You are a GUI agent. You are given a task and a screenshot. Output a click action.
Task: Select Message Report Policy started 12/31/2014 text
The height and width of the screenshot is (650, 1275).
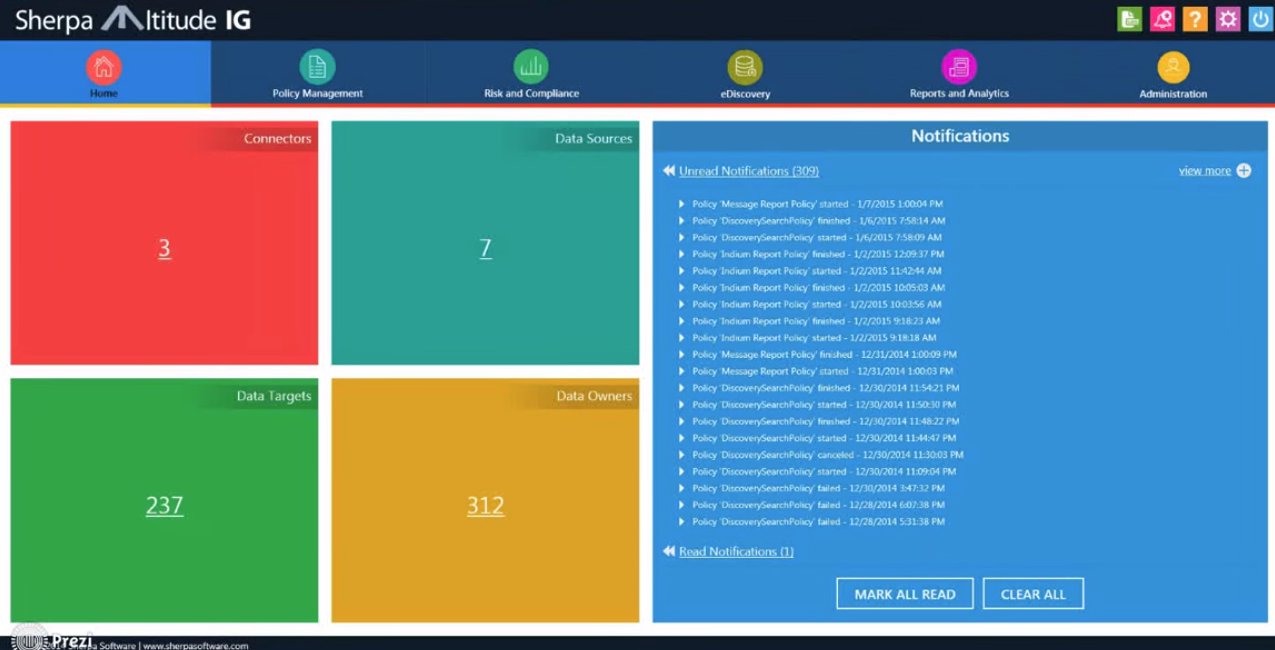tap(823, 371)
